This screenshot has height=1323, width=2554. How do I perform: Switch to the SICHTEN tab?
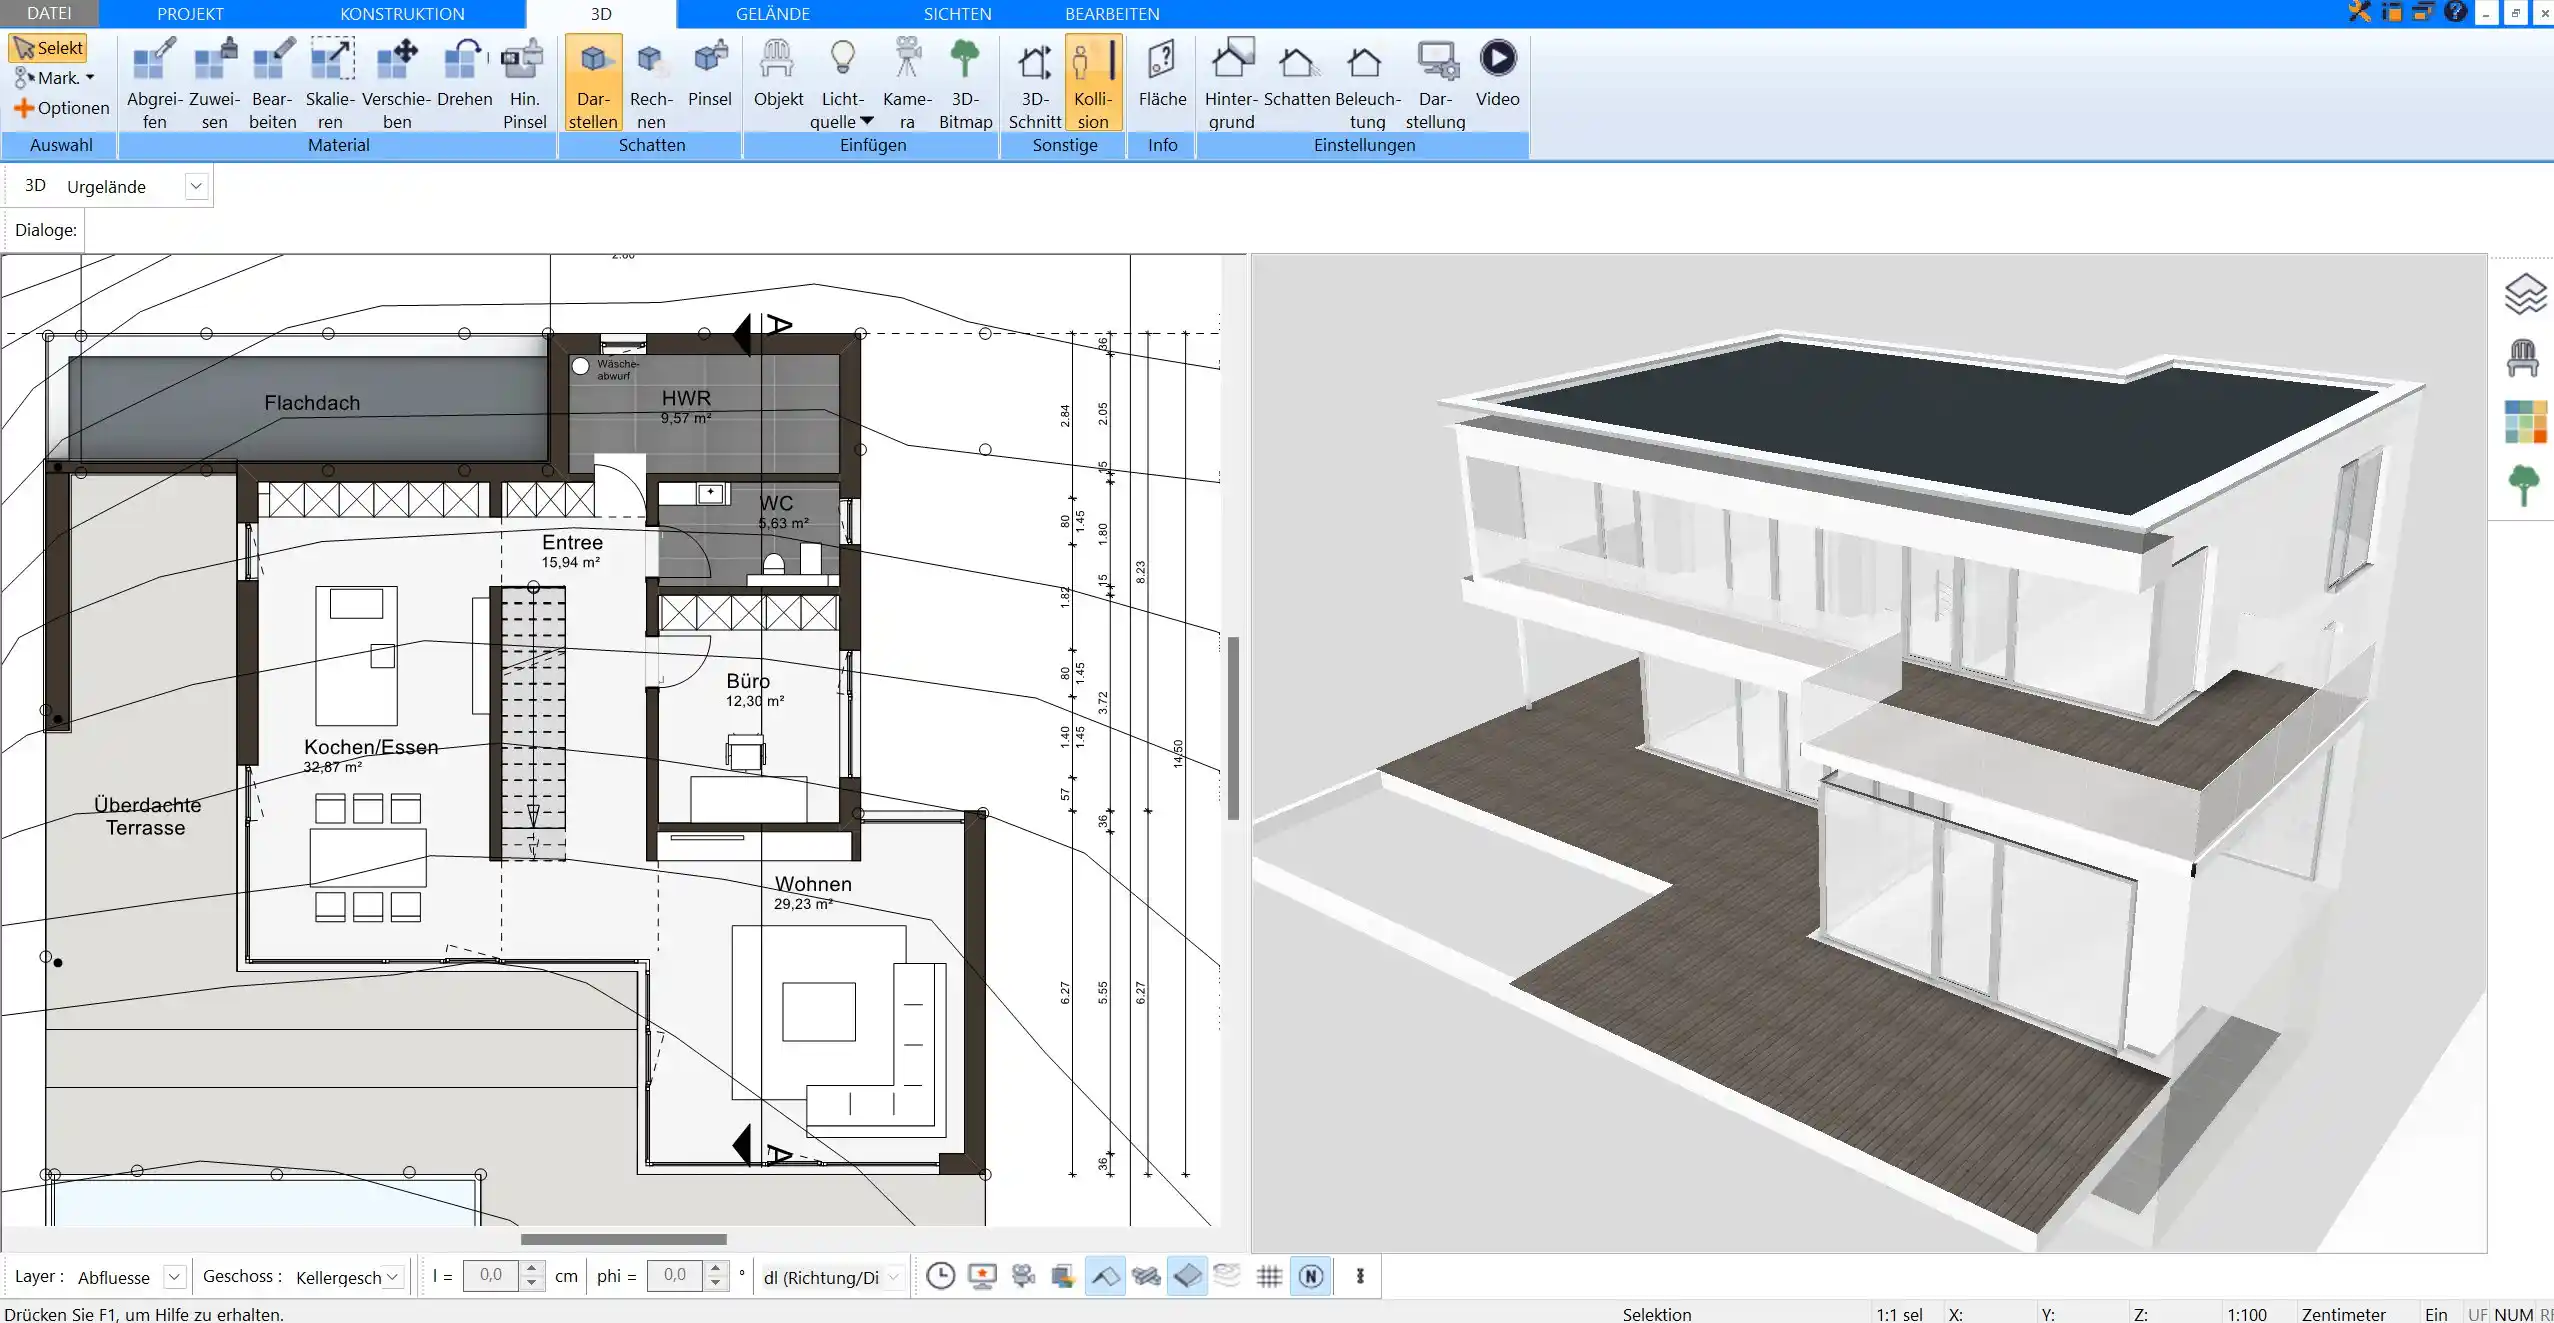(957, 13)
